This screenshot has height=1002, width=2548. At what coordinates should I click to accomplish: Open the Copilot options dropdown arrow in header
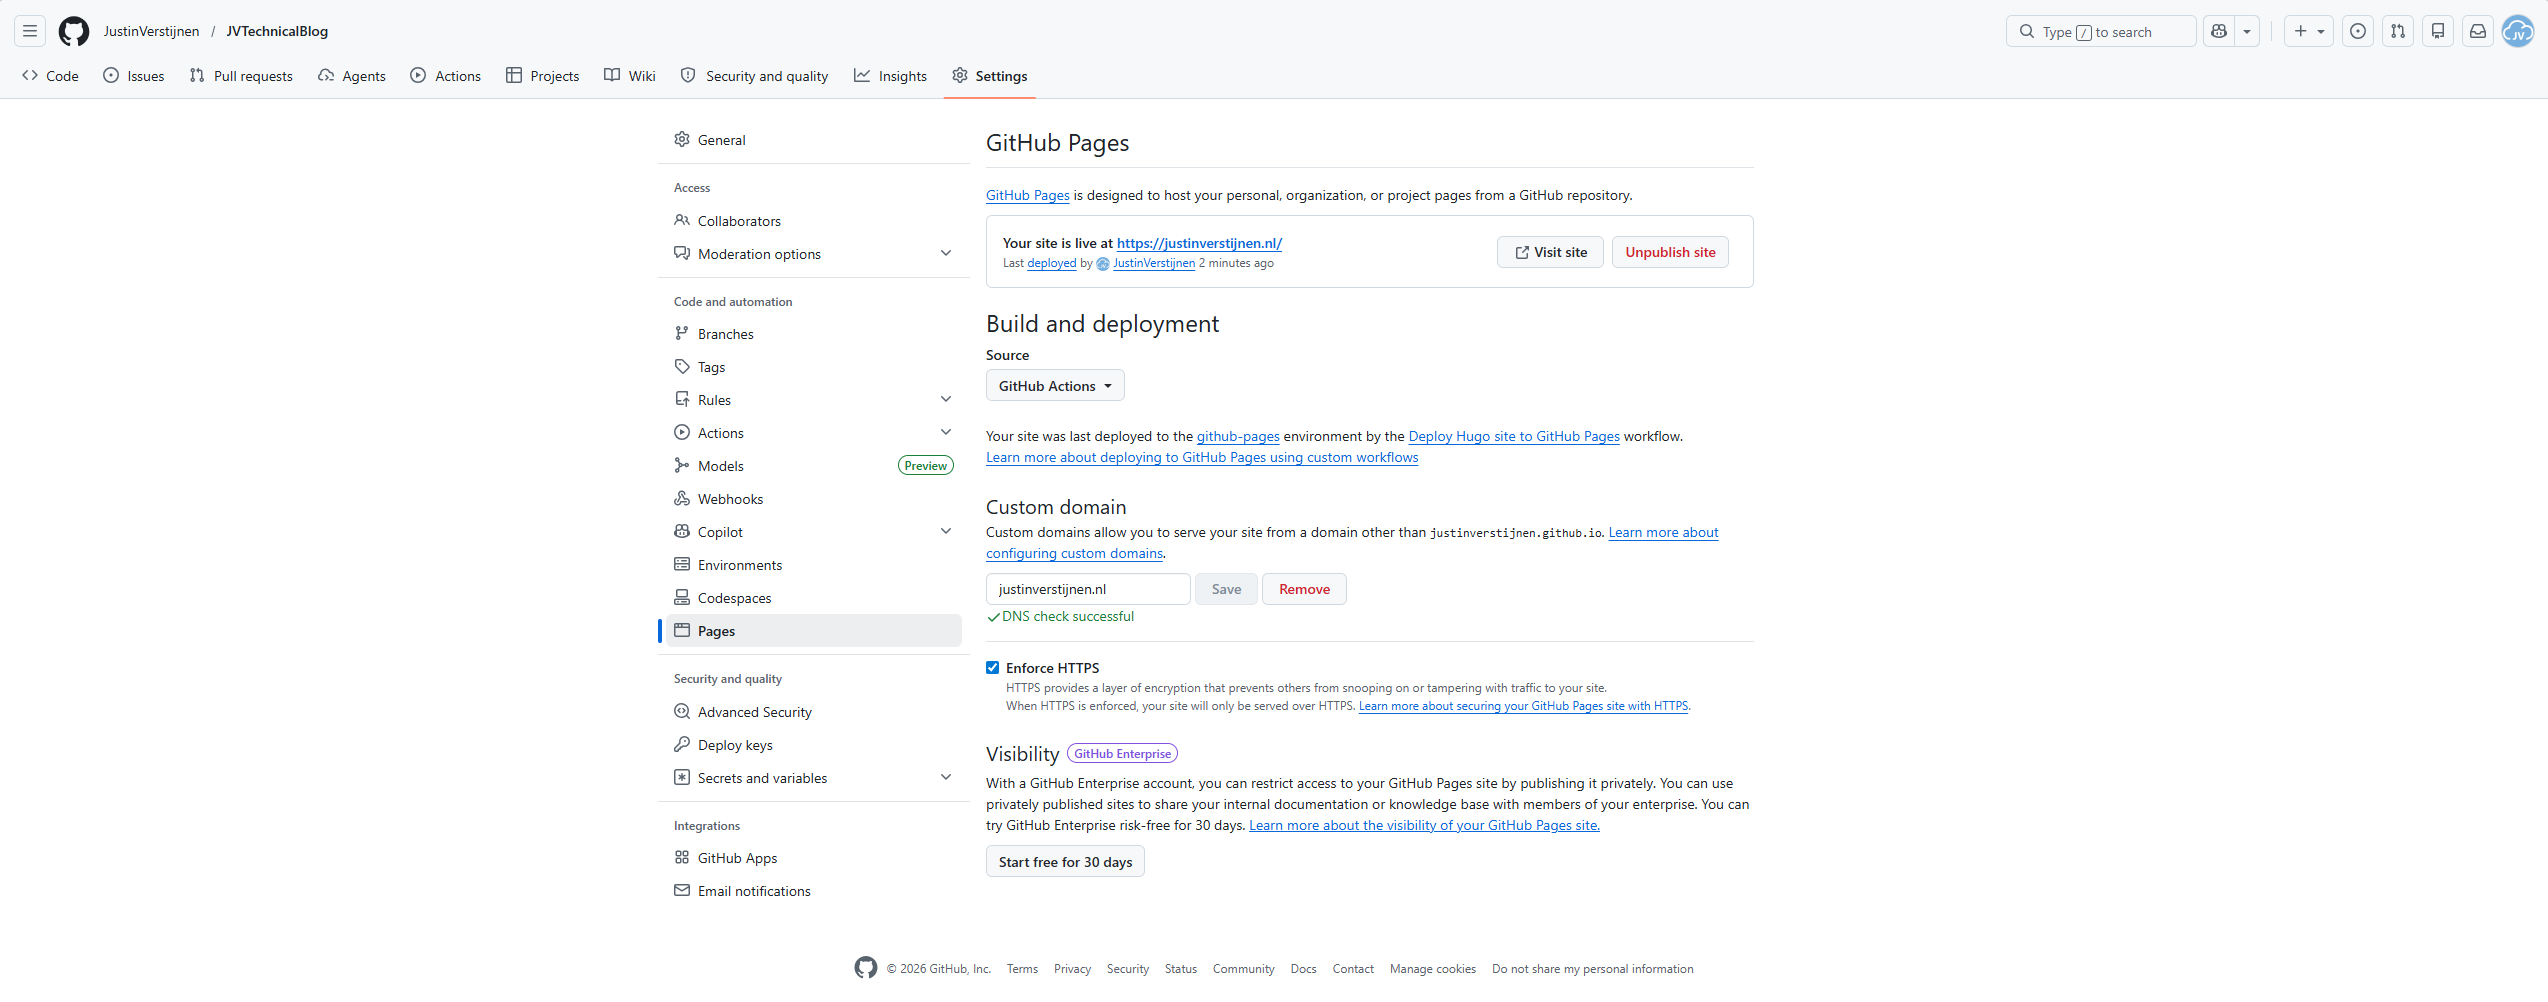click(2247, 31)
